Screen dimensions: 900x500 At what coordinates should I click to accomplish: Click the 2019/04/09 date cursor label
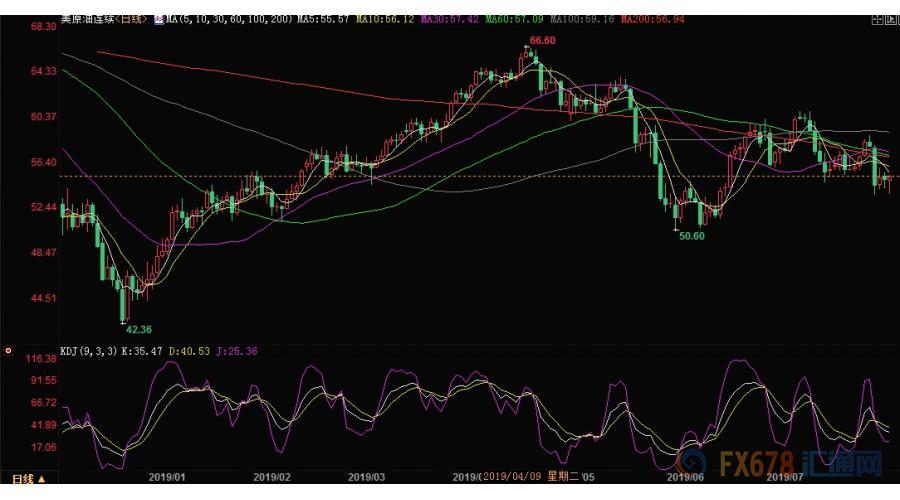click(519, 477)
